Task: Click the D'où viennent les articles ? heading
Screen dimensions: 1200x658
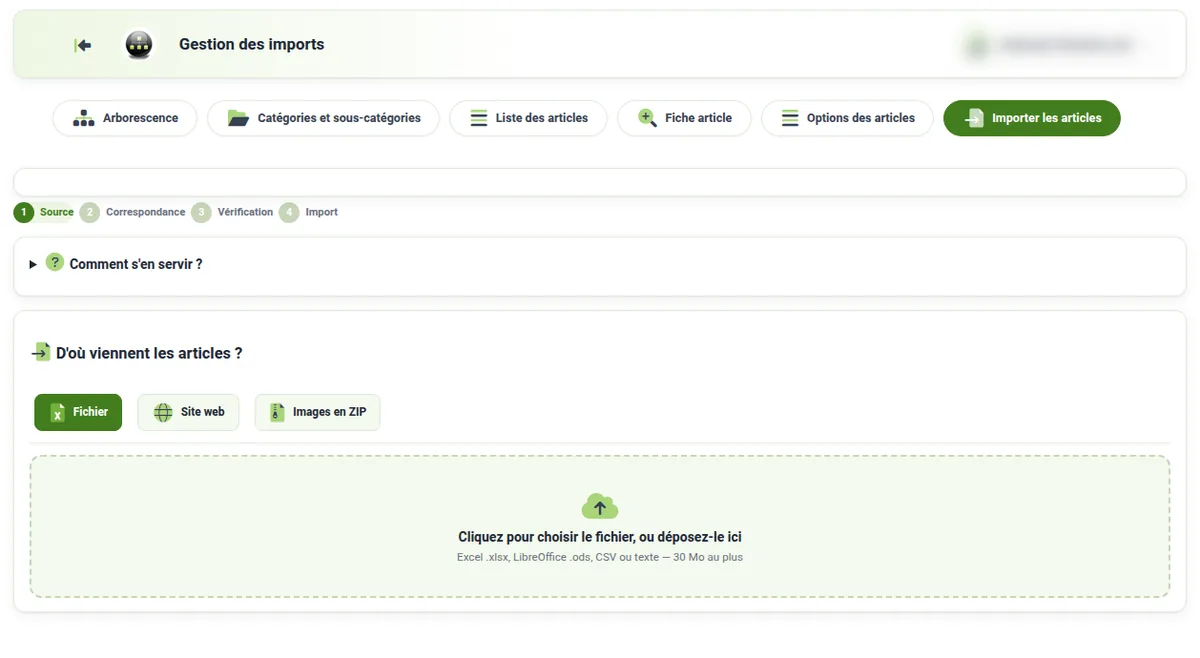Action: pos(149,353)
